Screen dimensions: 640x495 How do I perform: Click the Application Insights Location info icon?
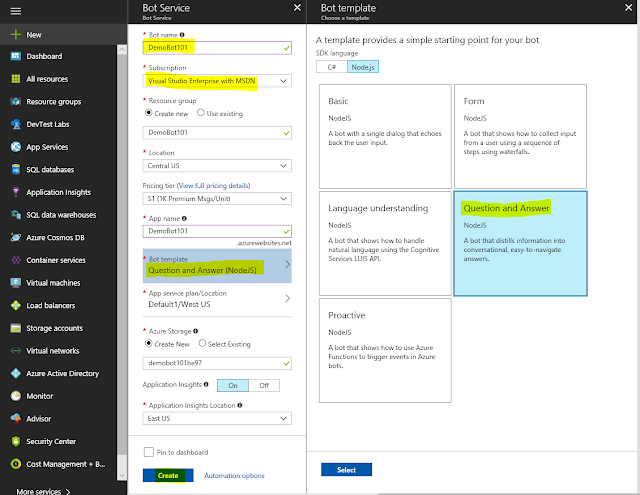[x=240, y=405]
